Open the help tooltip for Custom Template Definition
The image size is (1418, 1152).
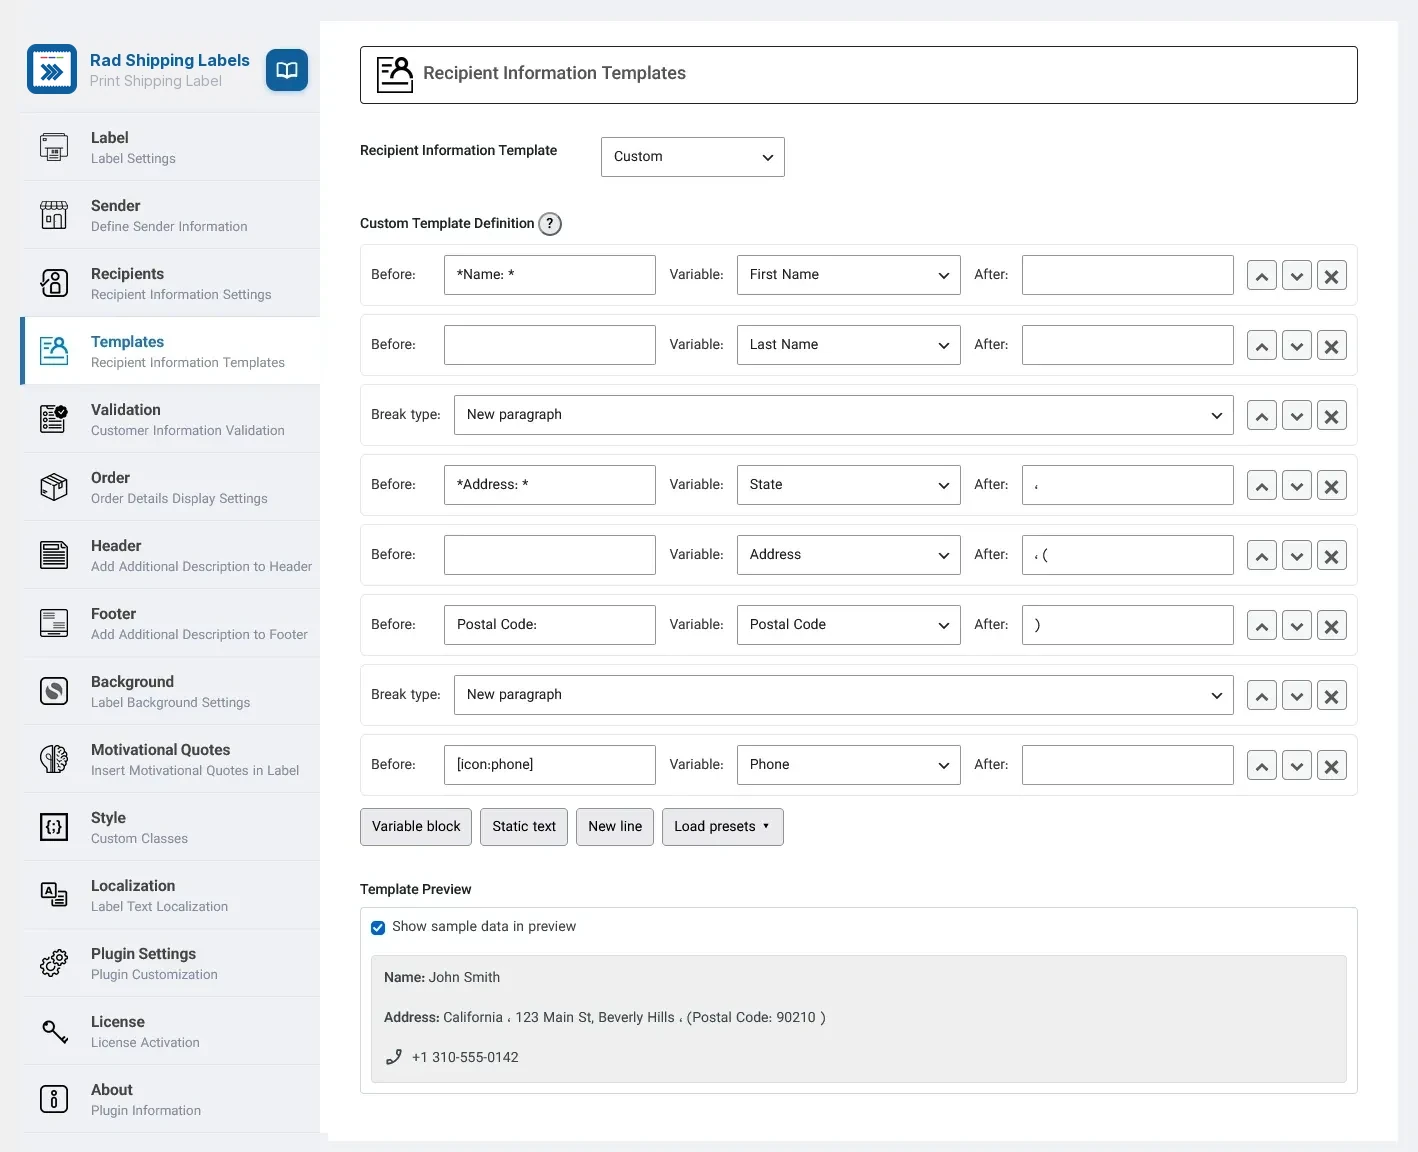550,224
